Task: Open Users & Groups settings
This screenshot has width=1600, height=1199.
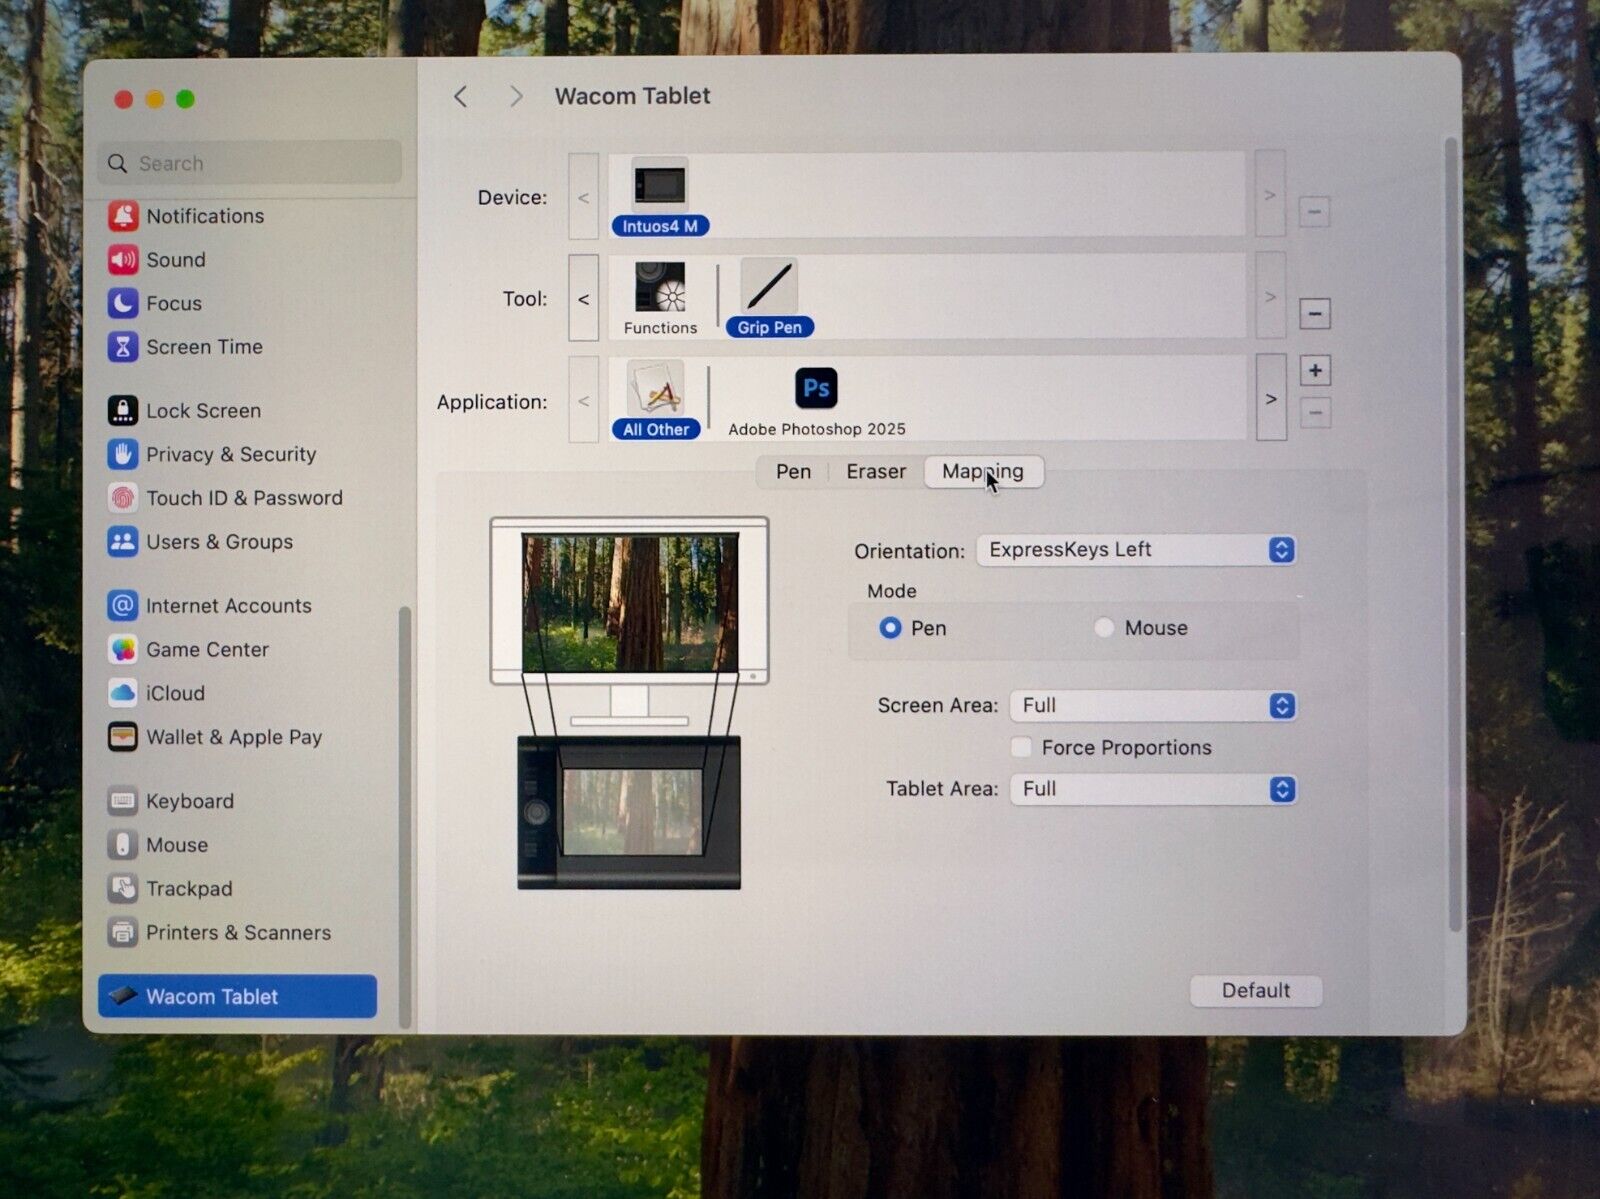Action: [200, 542]
